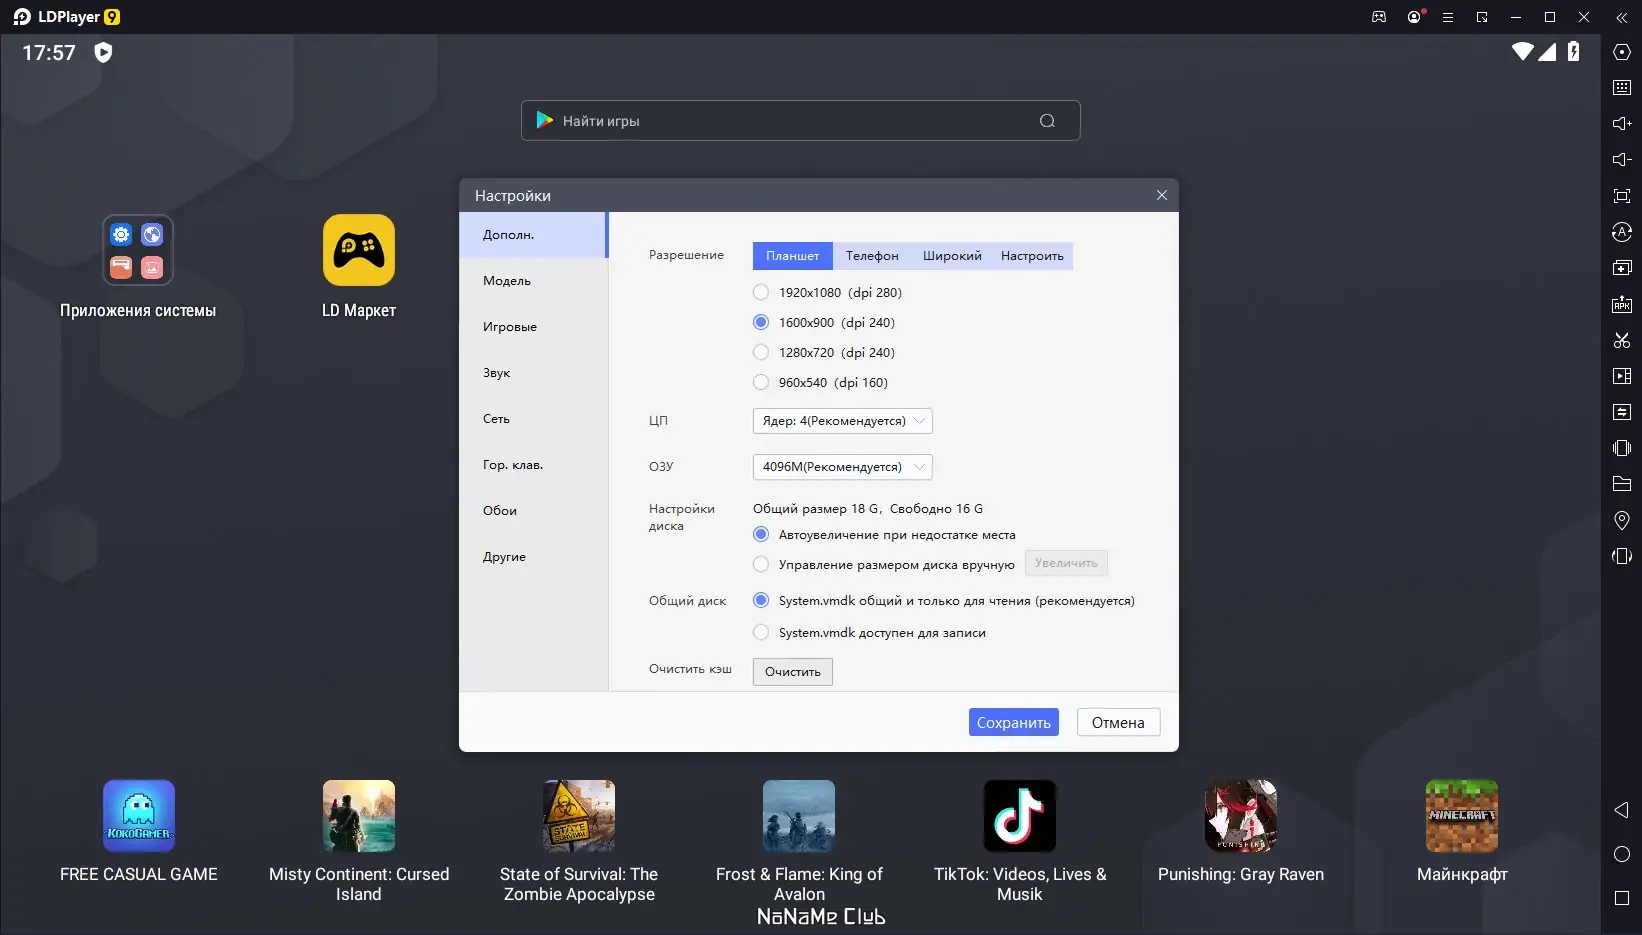Viewport: 1642px width, 935px height.
Task: Focus the Найти игры search field
Action: point(800,121)
